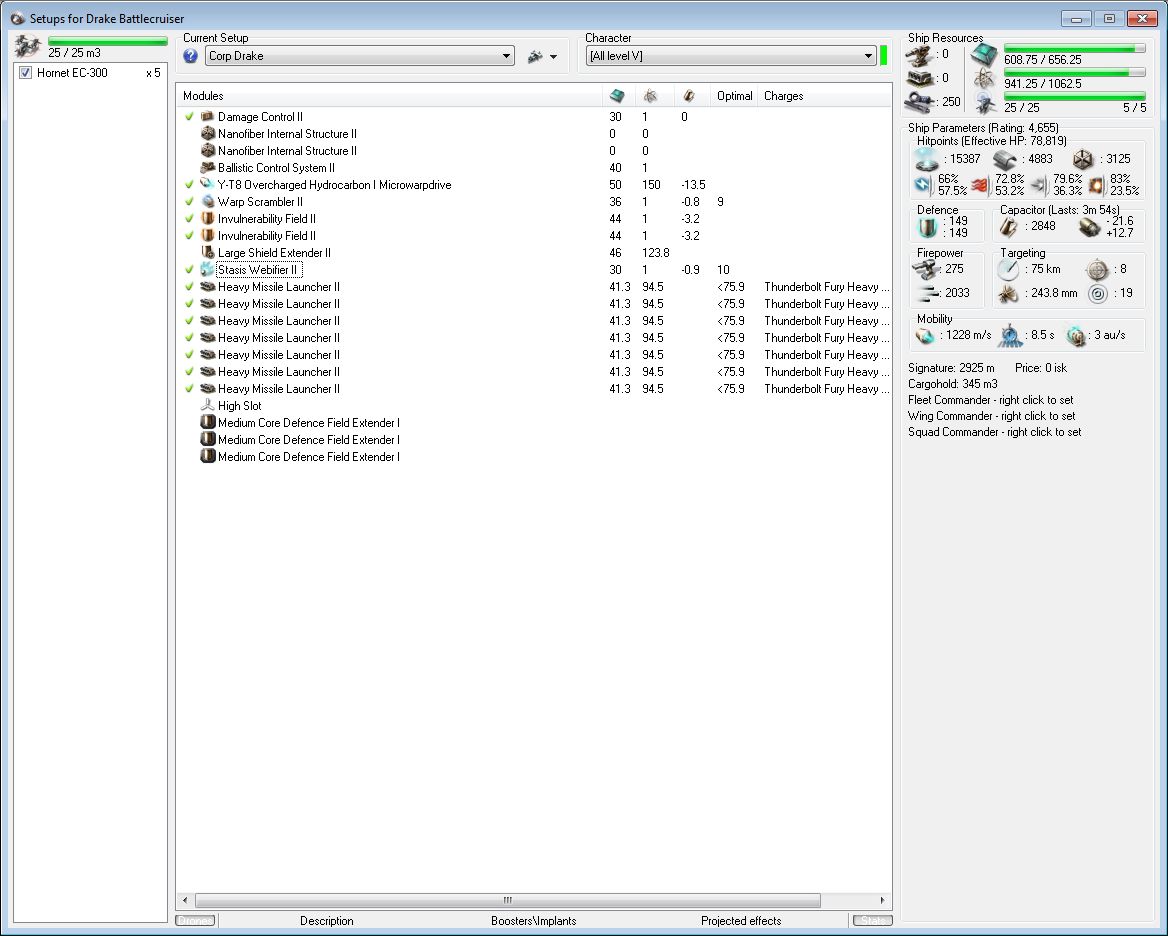Select the High Slot empty row
Screen dimensions: 1168x936
pyautogui.click(x=534, y=406)
